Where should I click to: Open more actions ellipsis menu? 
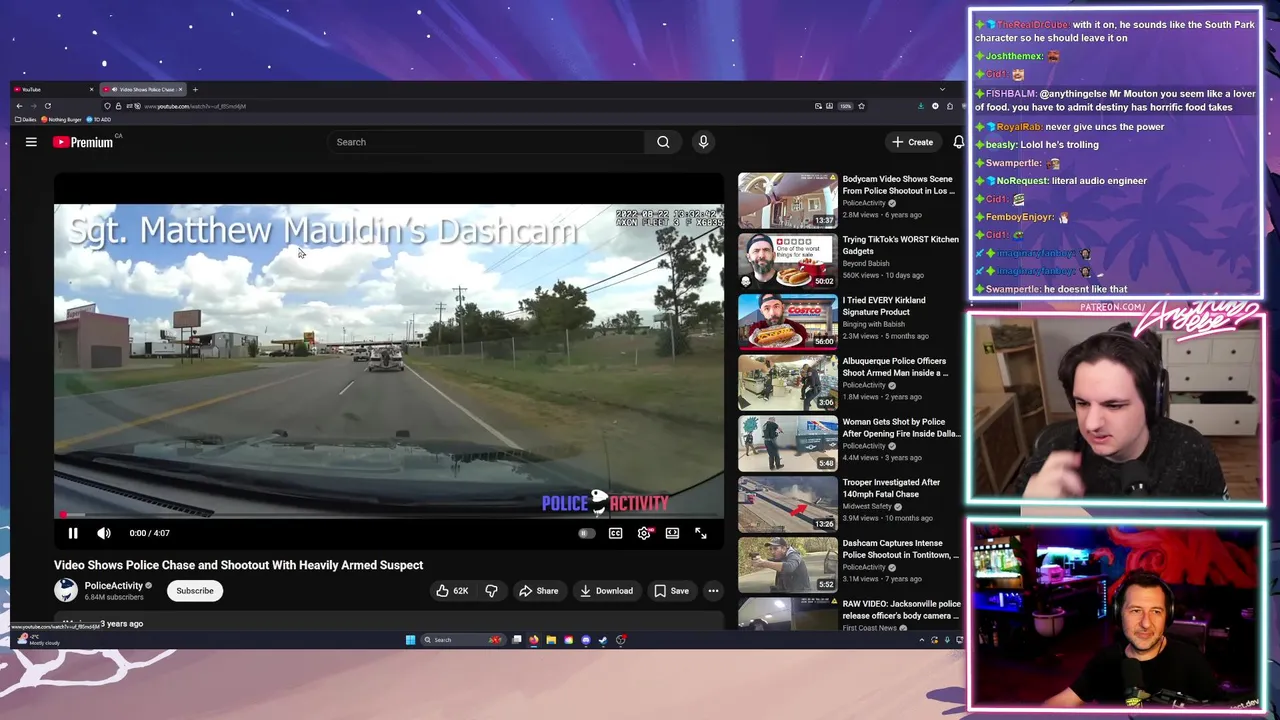pyautogui.click(x=713, y=591)
